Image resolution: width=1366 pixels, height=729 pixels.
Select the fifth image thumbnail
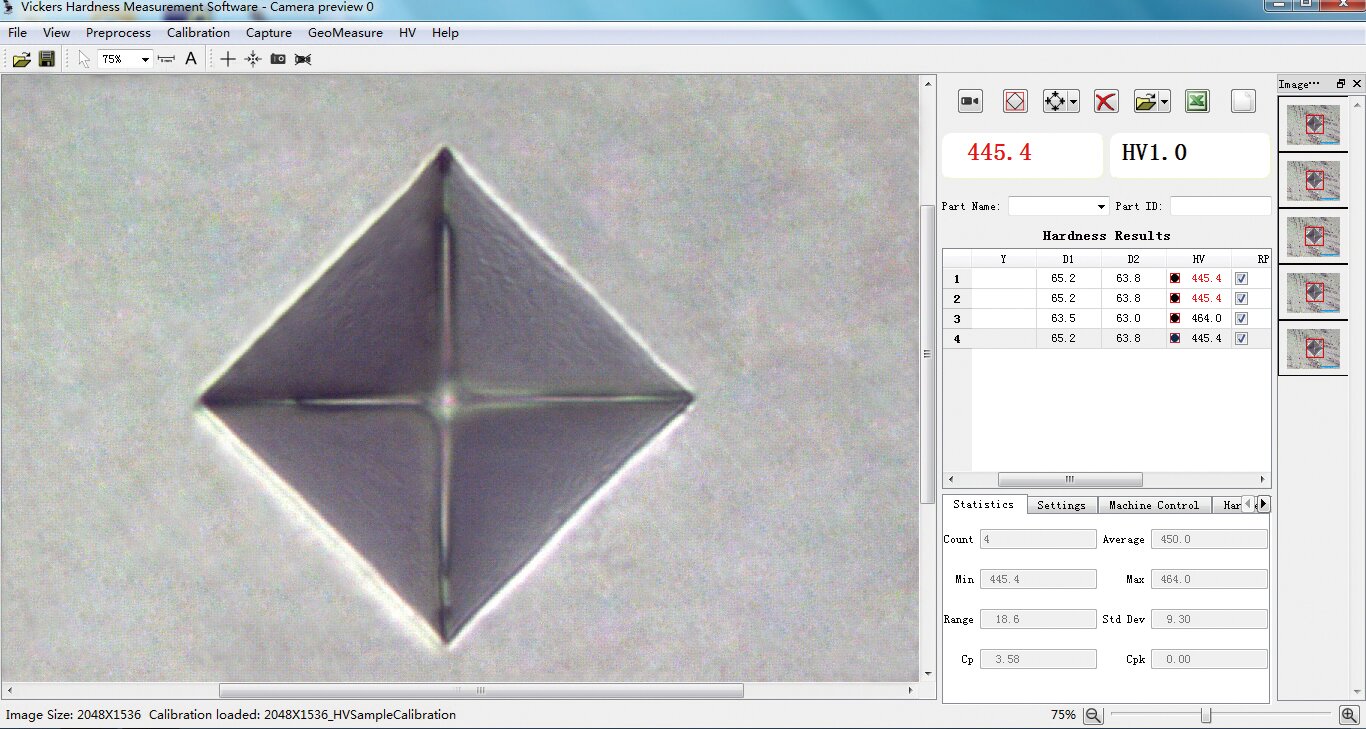click(1313, 349)
